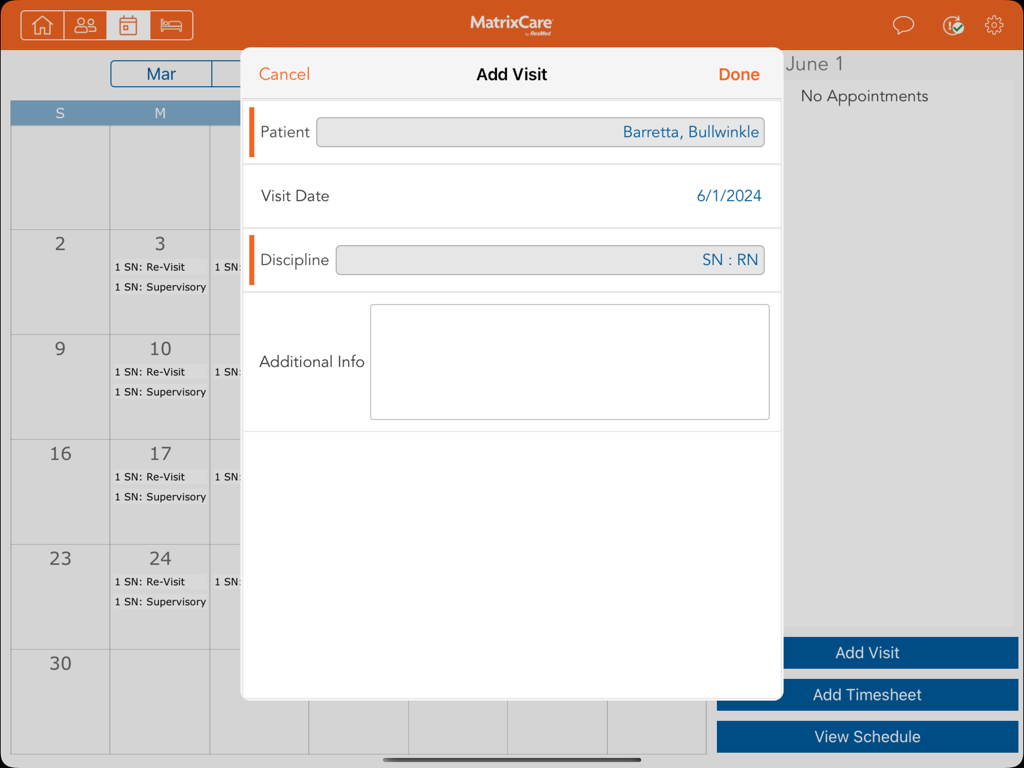The width and height of the screenshot is (1024, 768).
Task: Open the Patients list via people icon
Action: click(85, 25)
